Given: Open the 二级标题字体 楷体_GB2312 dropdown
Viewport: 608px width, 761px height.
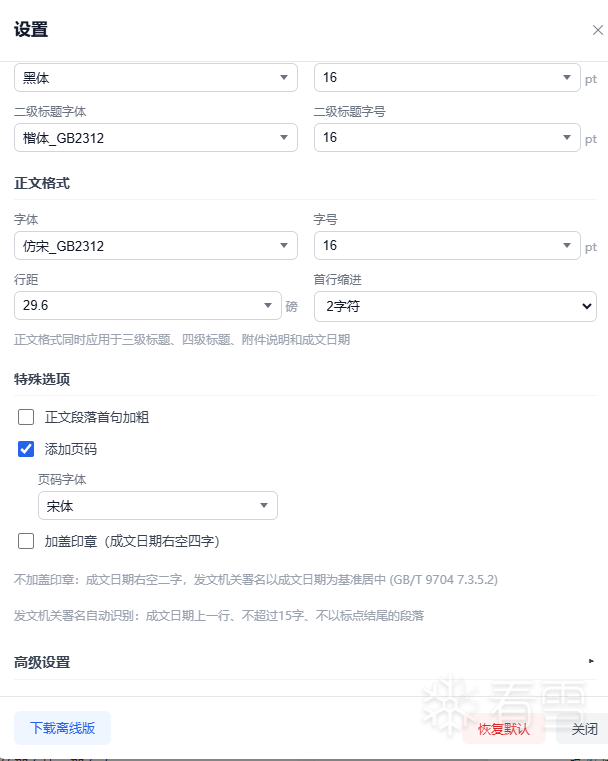Looking at the screenshot, I should coord(155,138).
